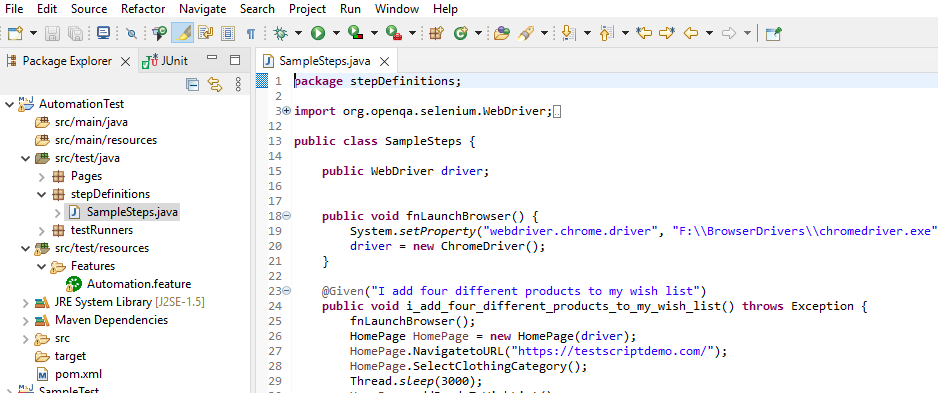
Task: Select pom.xml in Package Explorer
Action: tap(78, 374)
